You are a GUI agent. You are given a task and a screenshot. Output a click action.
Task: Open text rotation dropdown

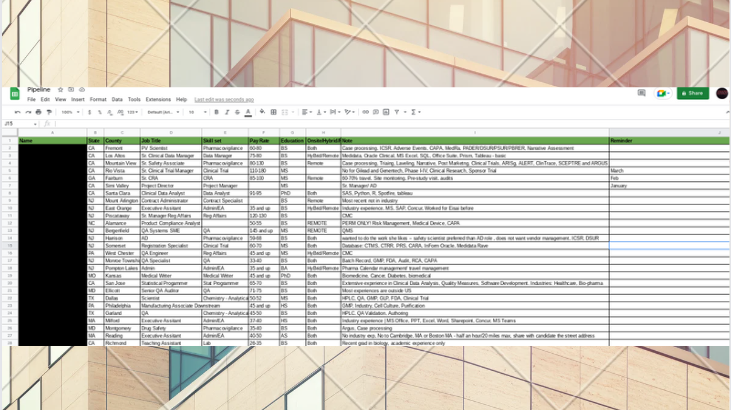coord(349,112)
